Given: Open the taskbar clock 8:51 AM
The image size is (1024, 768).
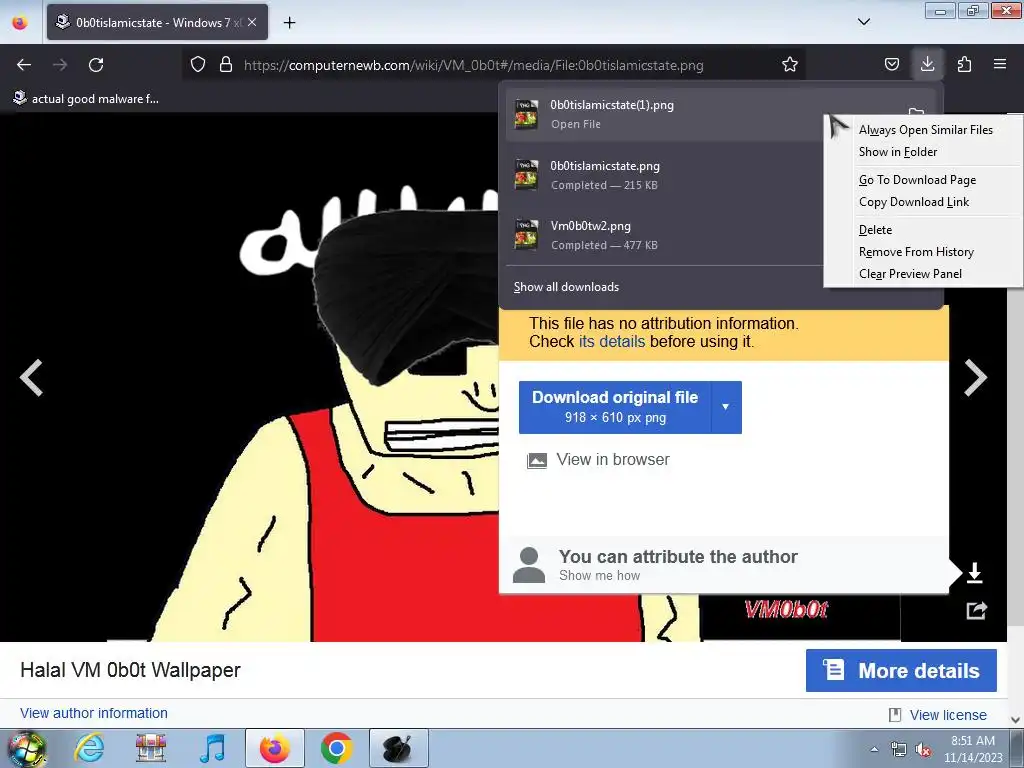Looking at the screenshot, I should click(x=973, y=749).
